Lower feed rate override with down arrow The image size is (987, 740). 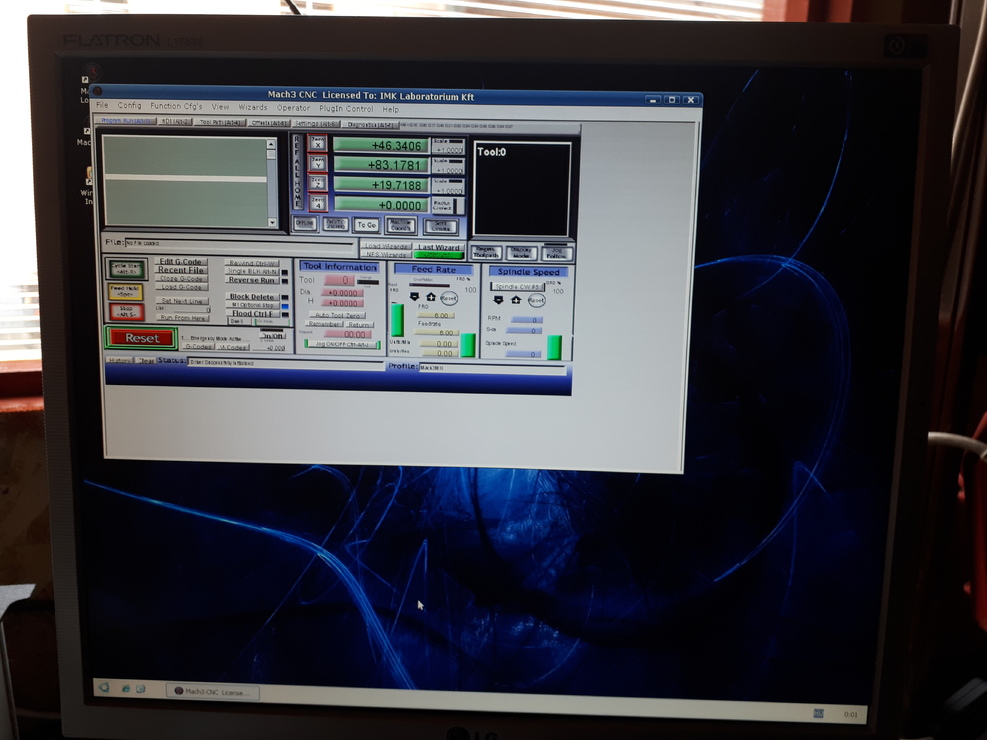[x=414, y=298]
